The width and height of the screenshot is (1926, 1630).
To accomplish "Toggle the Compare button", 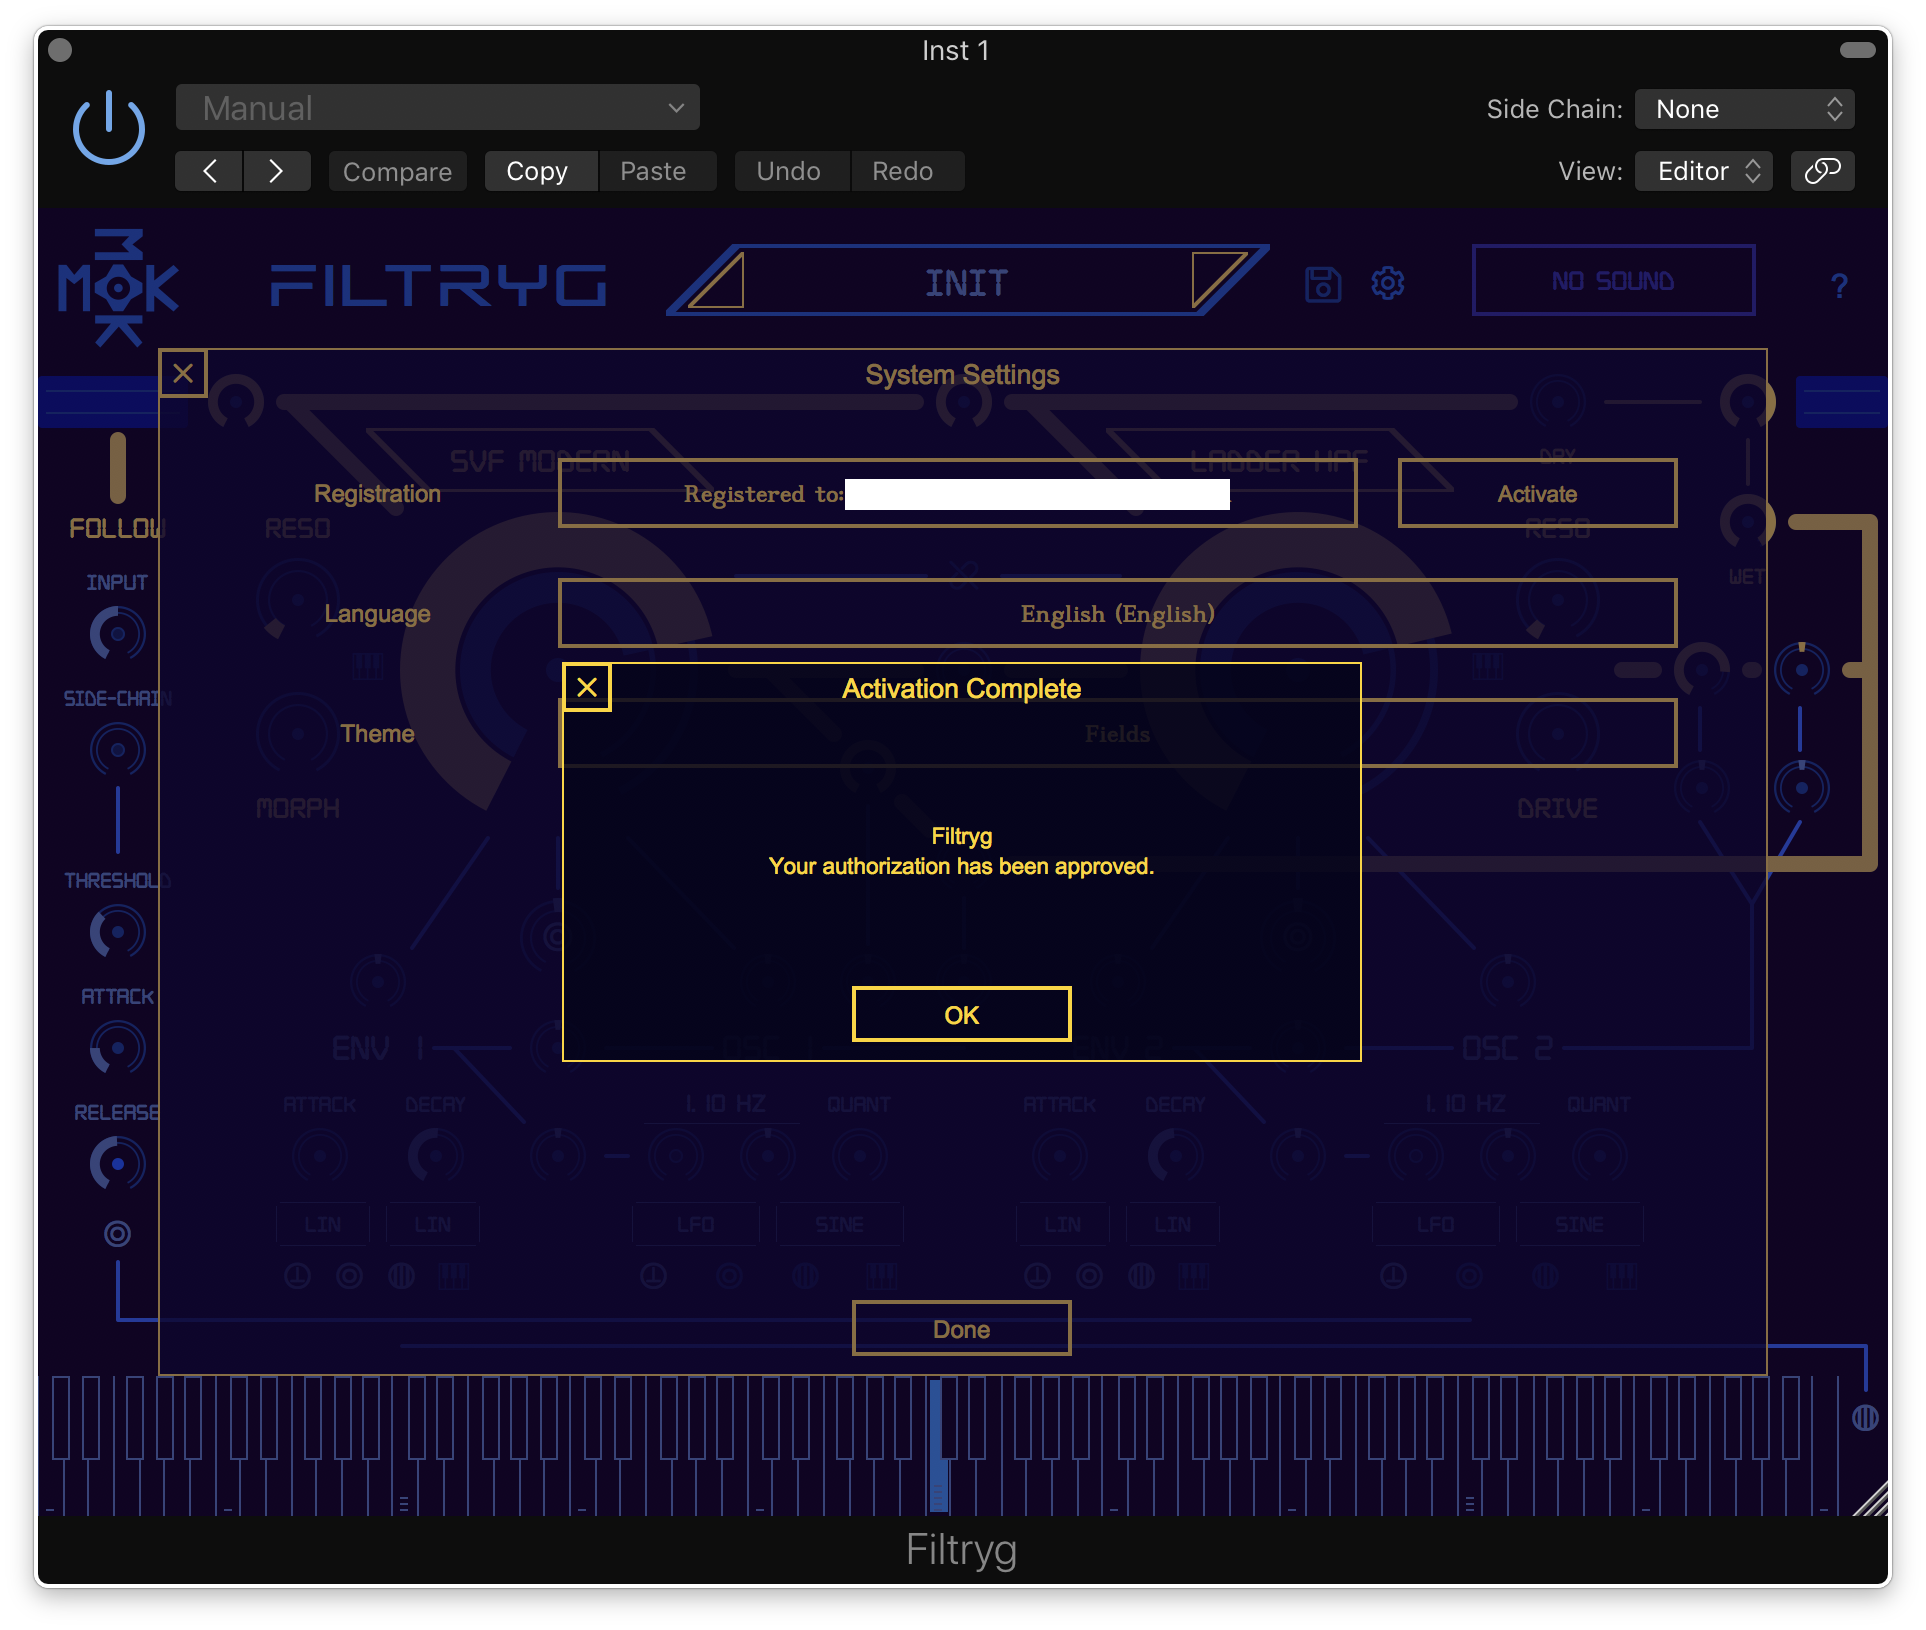I will point(397,171).
